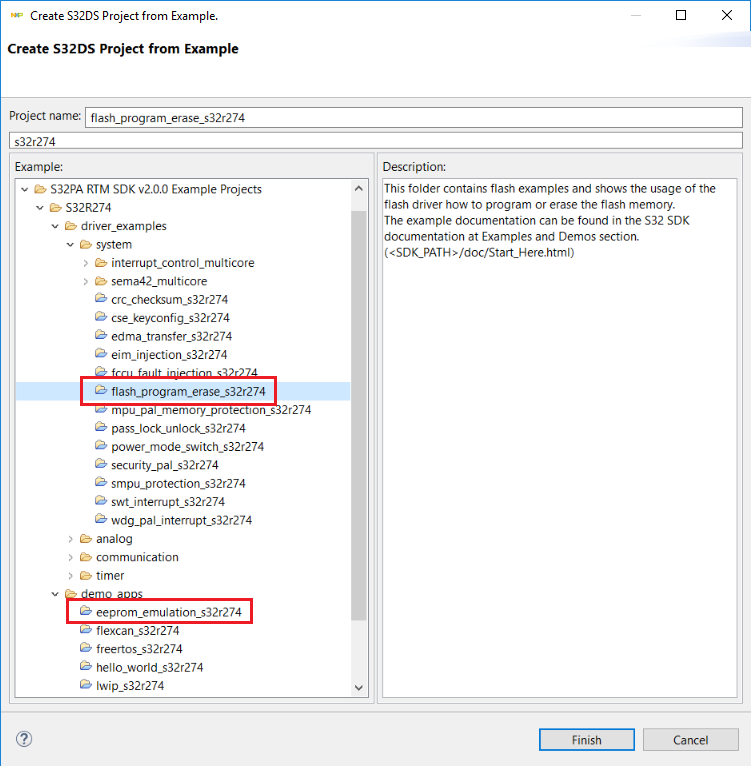This screenshot has width=751, height=766.
Task: Click the hello_world_s32r274 project icon
Action: point(86,666)
